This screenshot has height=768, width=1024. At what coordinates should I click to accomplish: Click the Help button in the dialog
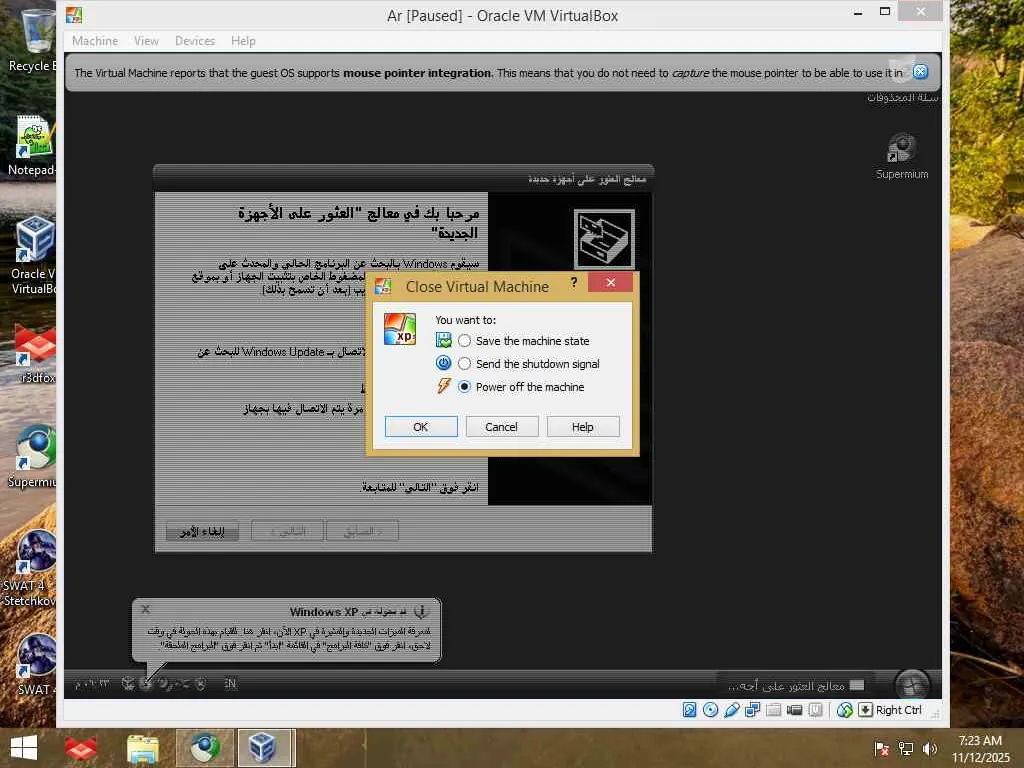[583, 426]
